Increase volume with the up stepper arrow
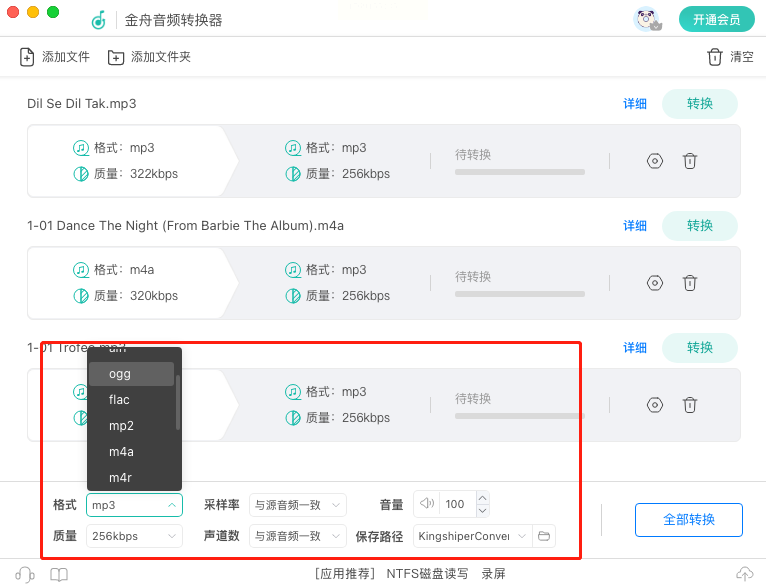The width and height of the screenshot is (766, 586). click(x=483, y=498)
